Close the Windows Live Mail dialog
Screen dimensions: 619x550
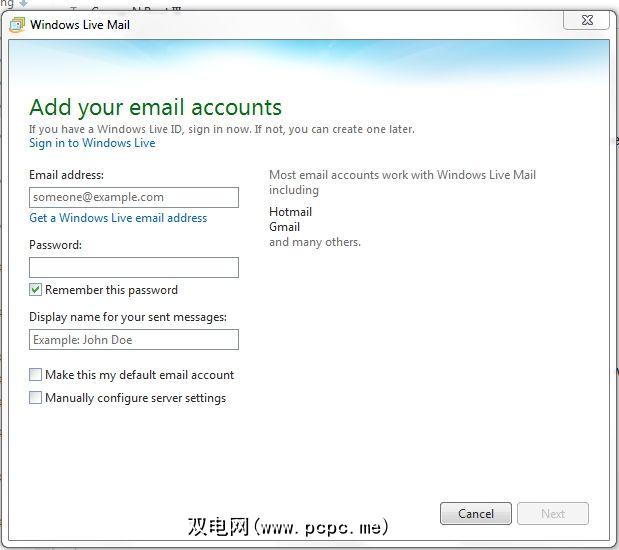pos(586,21)
